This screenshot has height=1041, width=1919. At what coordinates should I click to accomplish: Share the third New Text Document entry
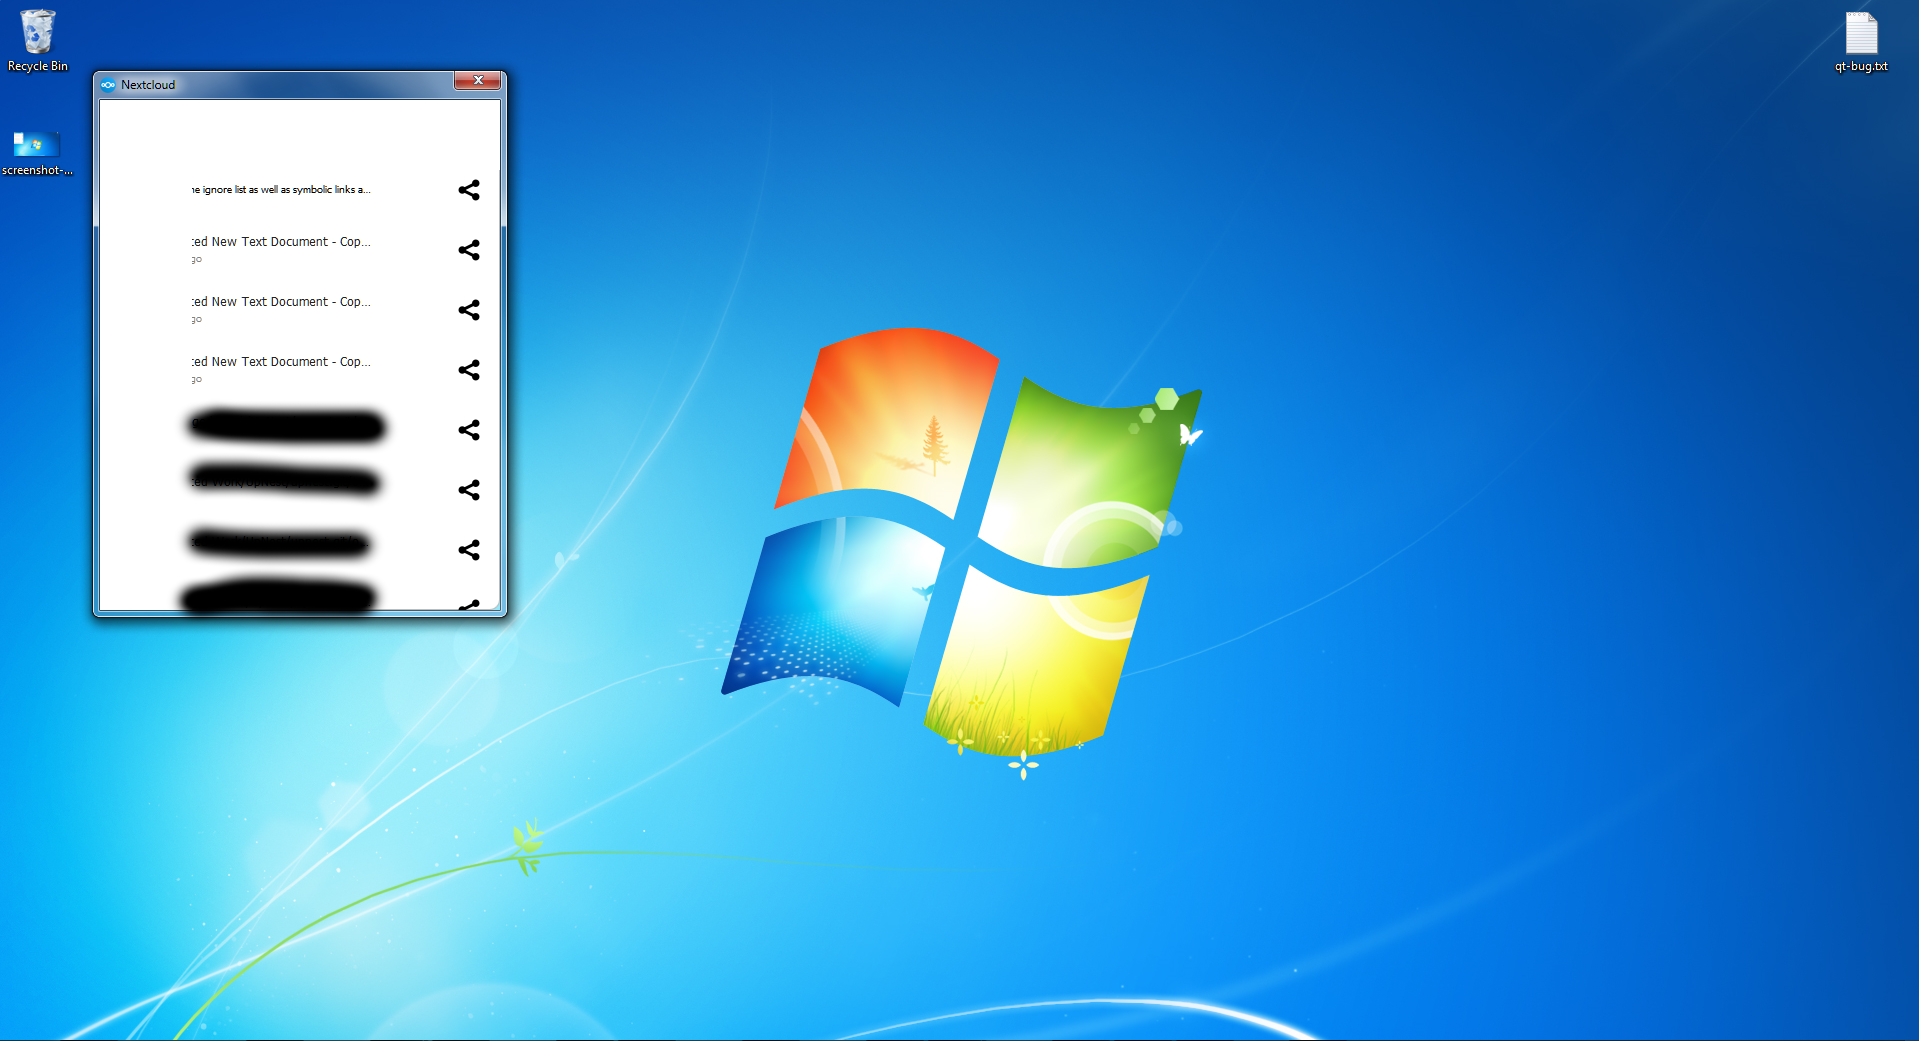[469, 370]
